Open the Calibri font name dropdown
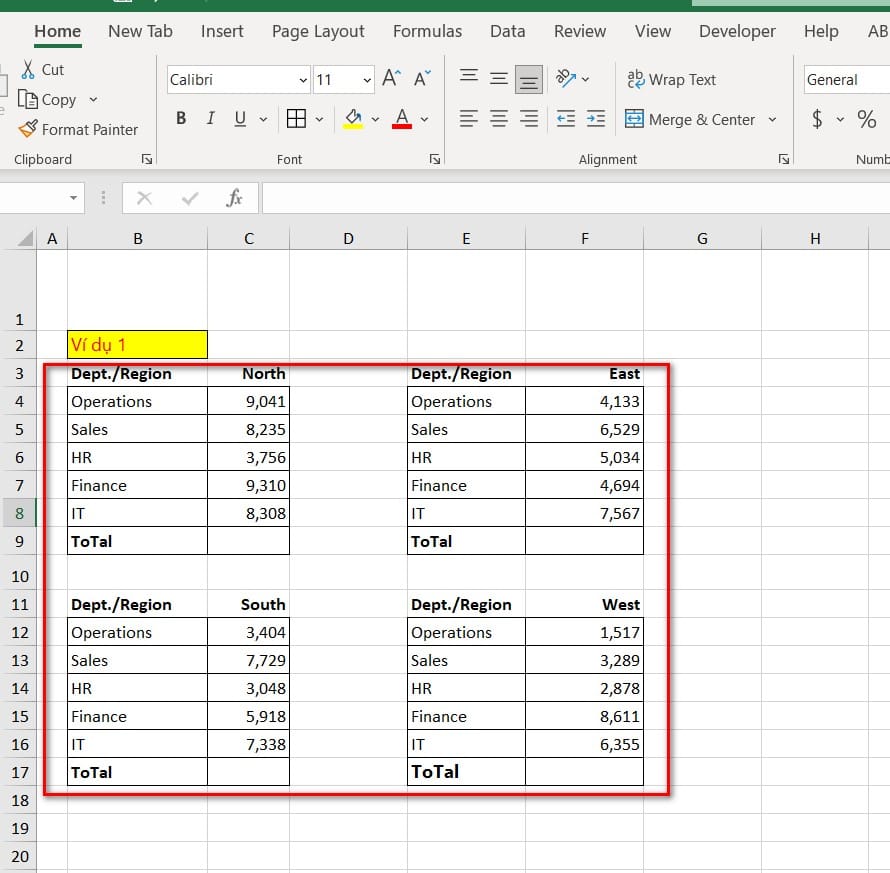890x873 pixels. 303,80
